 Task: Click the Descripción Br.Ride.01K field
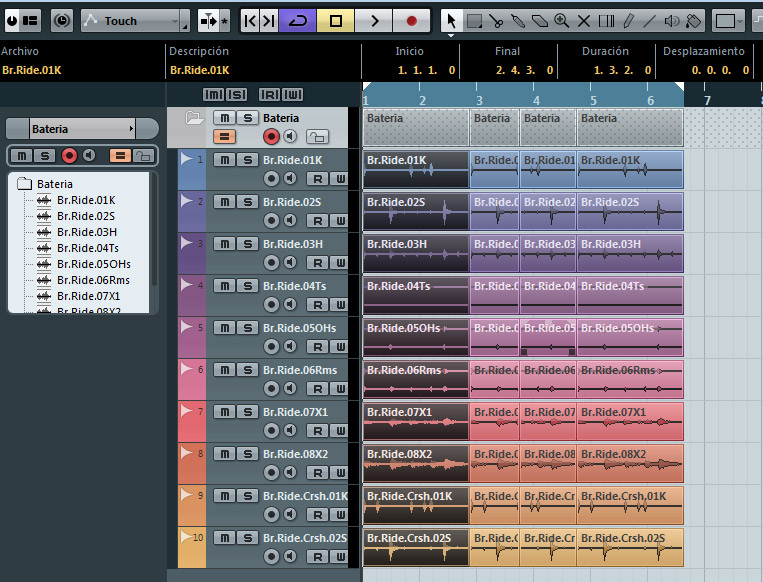click(x=200, y=70)
